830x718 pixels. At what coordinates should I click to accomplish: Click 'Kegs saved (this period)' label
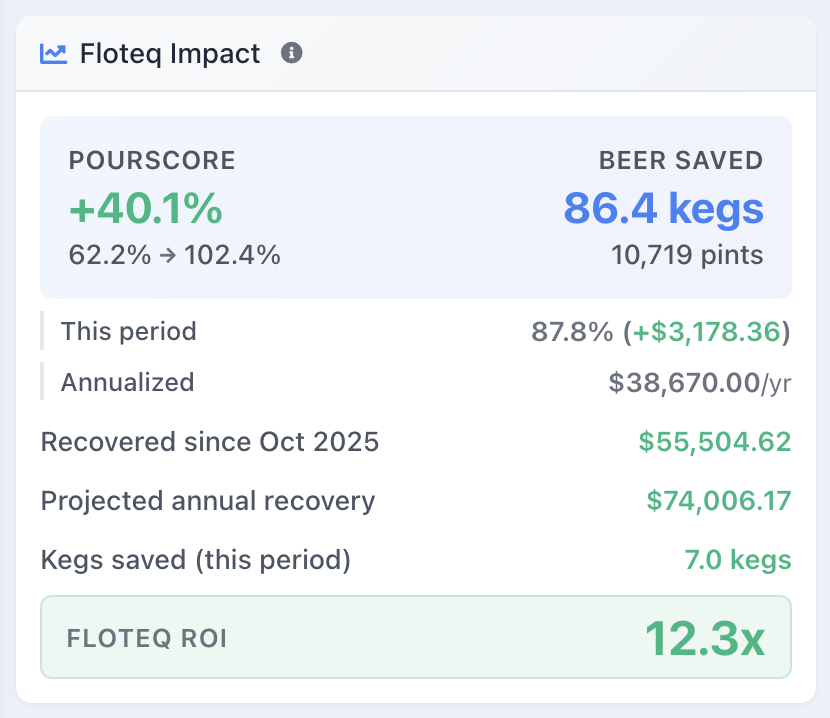pyautogui.click(x=196, y=560)
